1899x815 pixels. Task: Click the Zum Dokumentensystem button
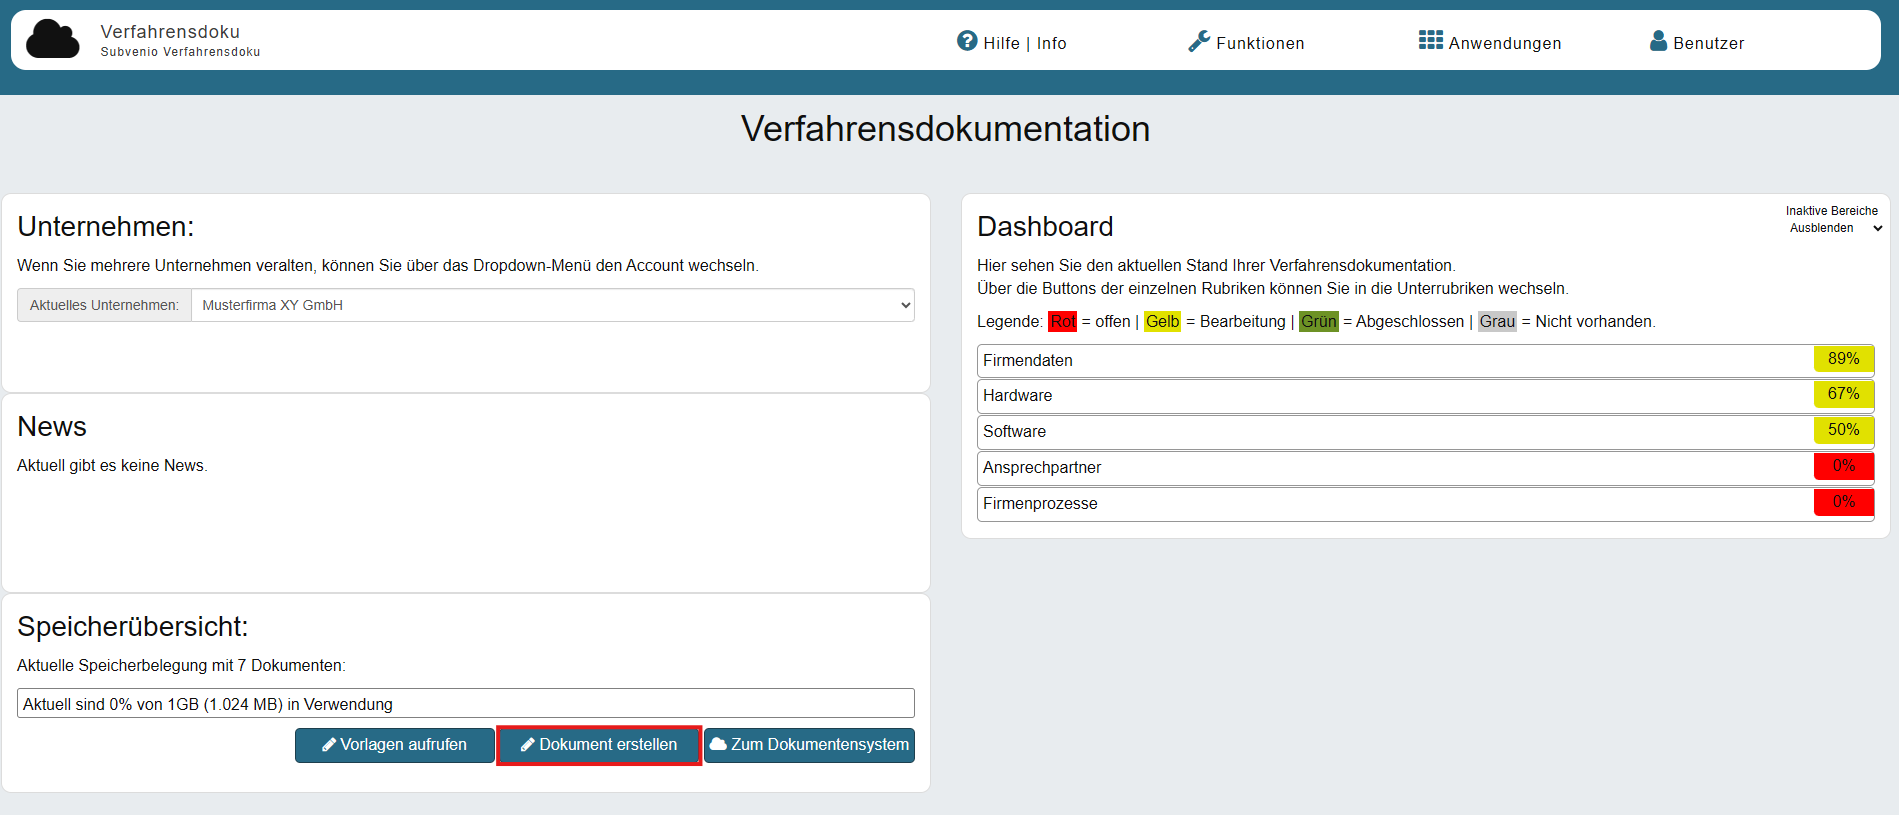809,745
